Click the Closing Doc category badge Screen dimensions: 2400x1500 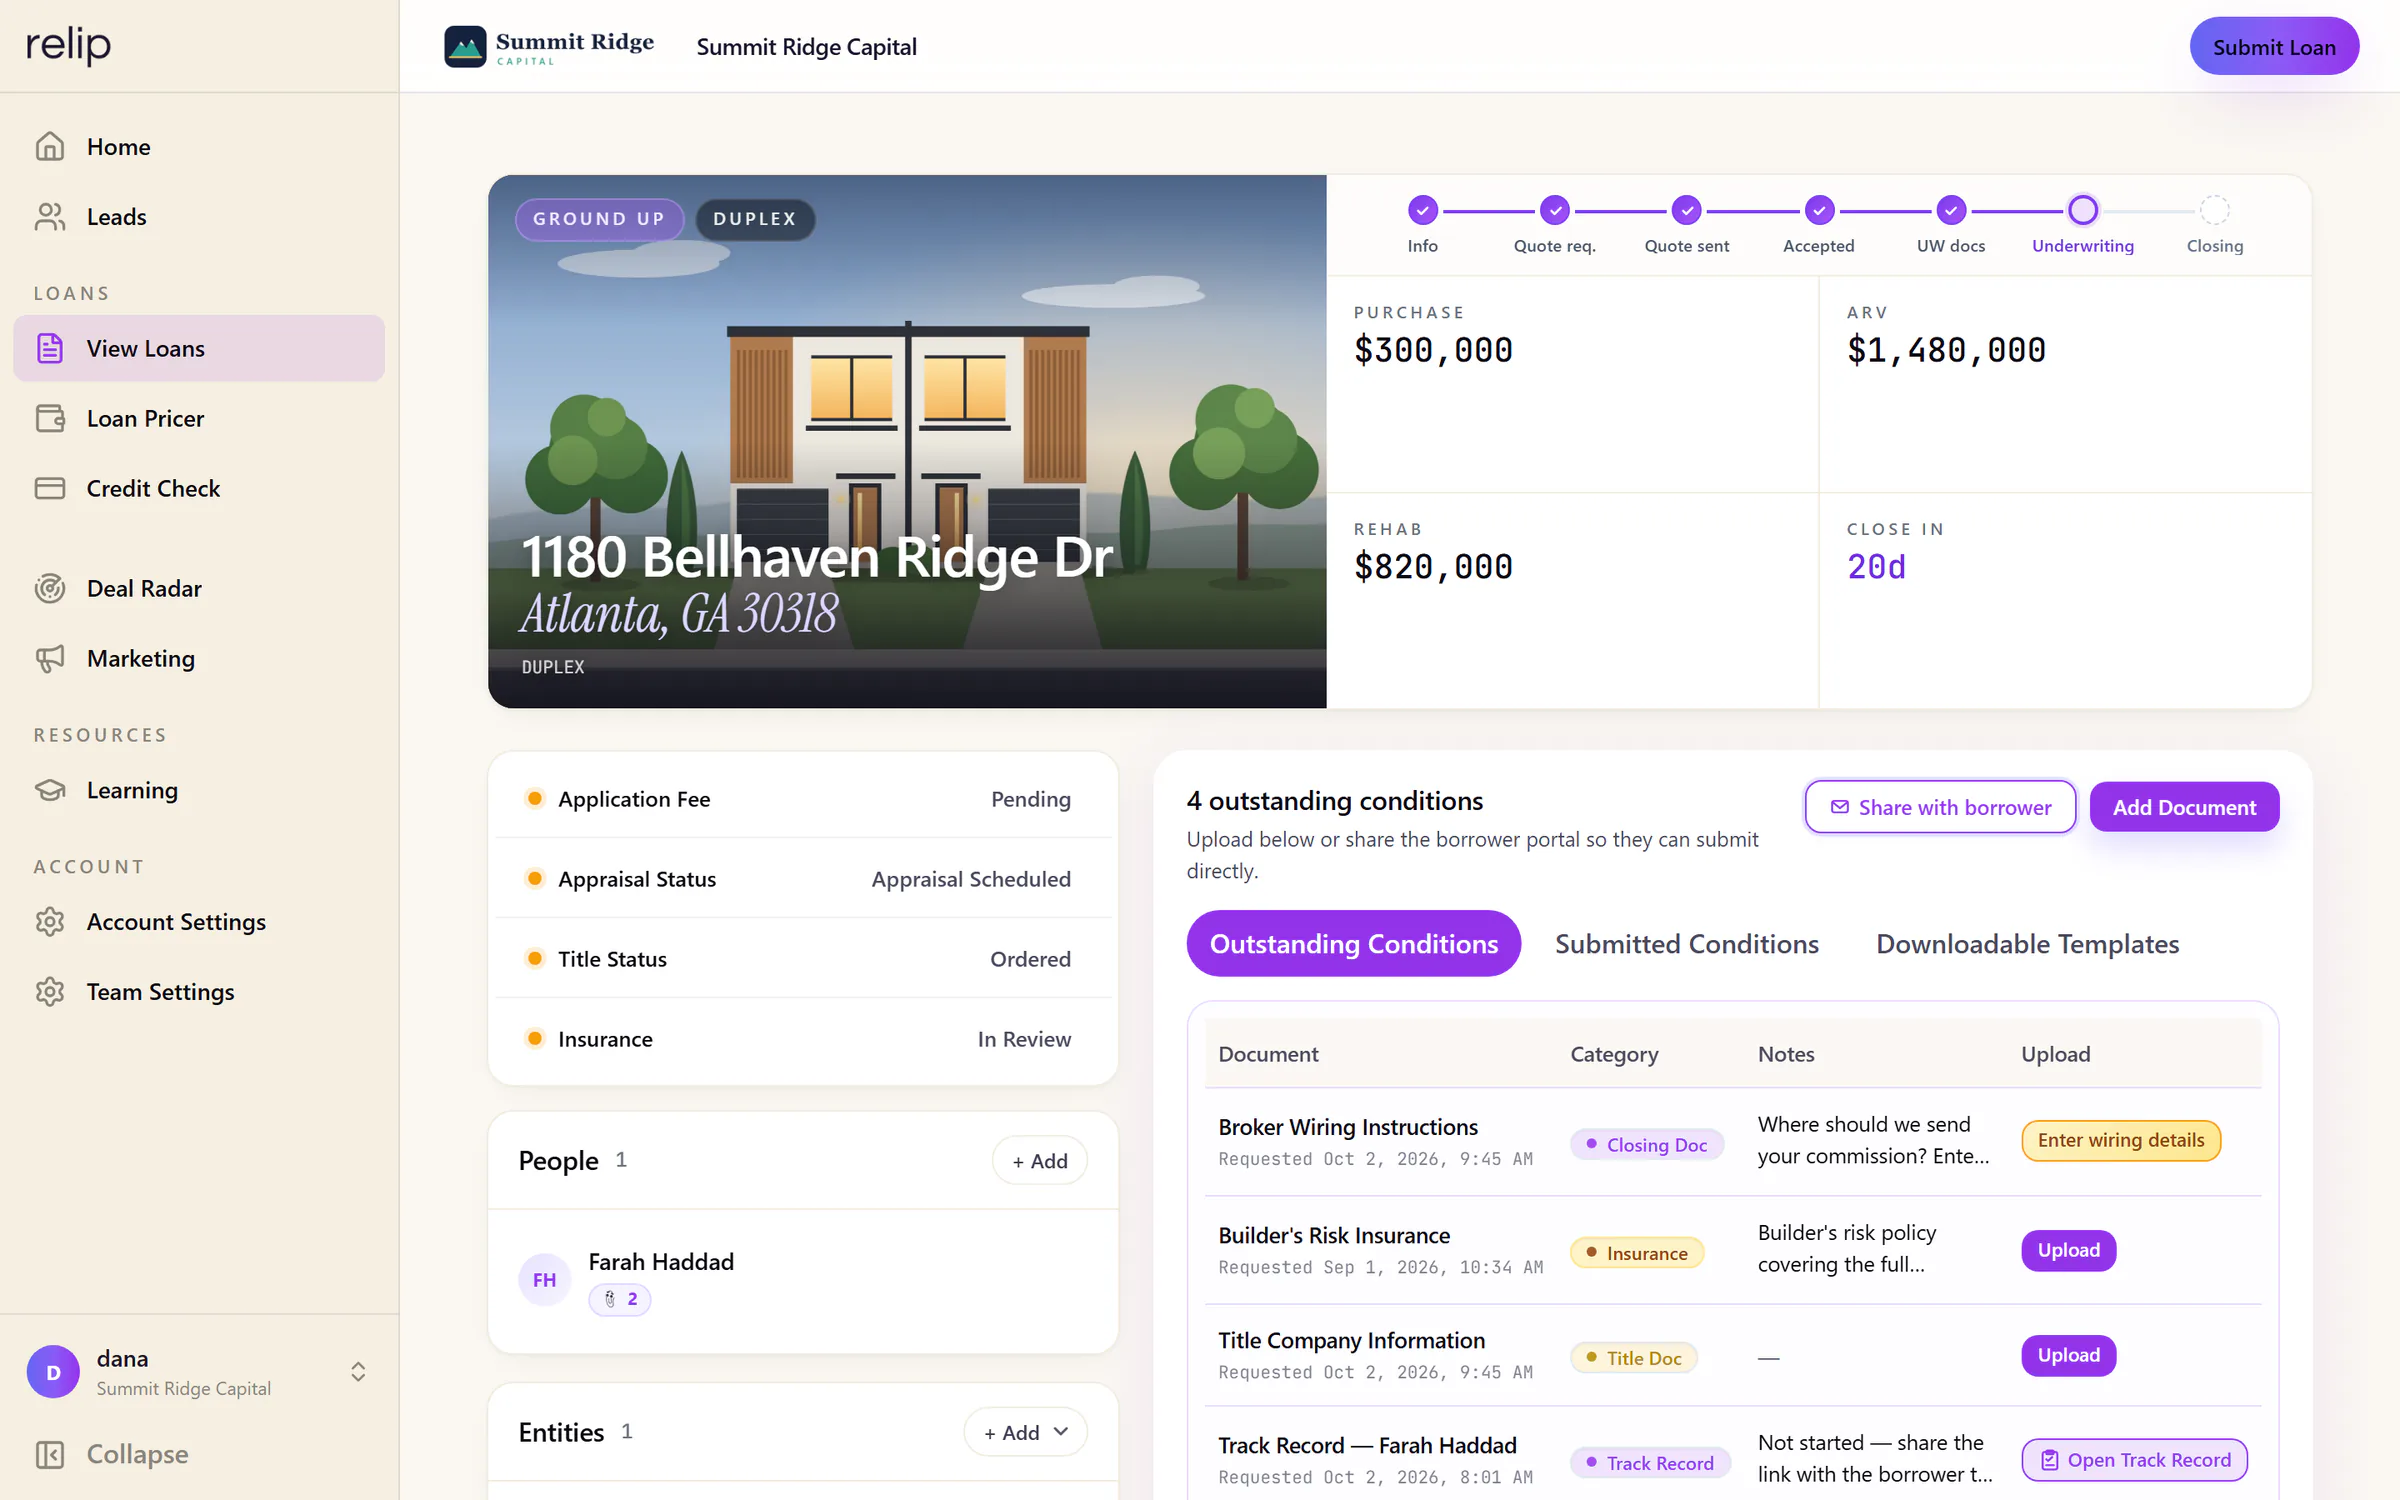pyautogui.click(x=1646, y=1144)
